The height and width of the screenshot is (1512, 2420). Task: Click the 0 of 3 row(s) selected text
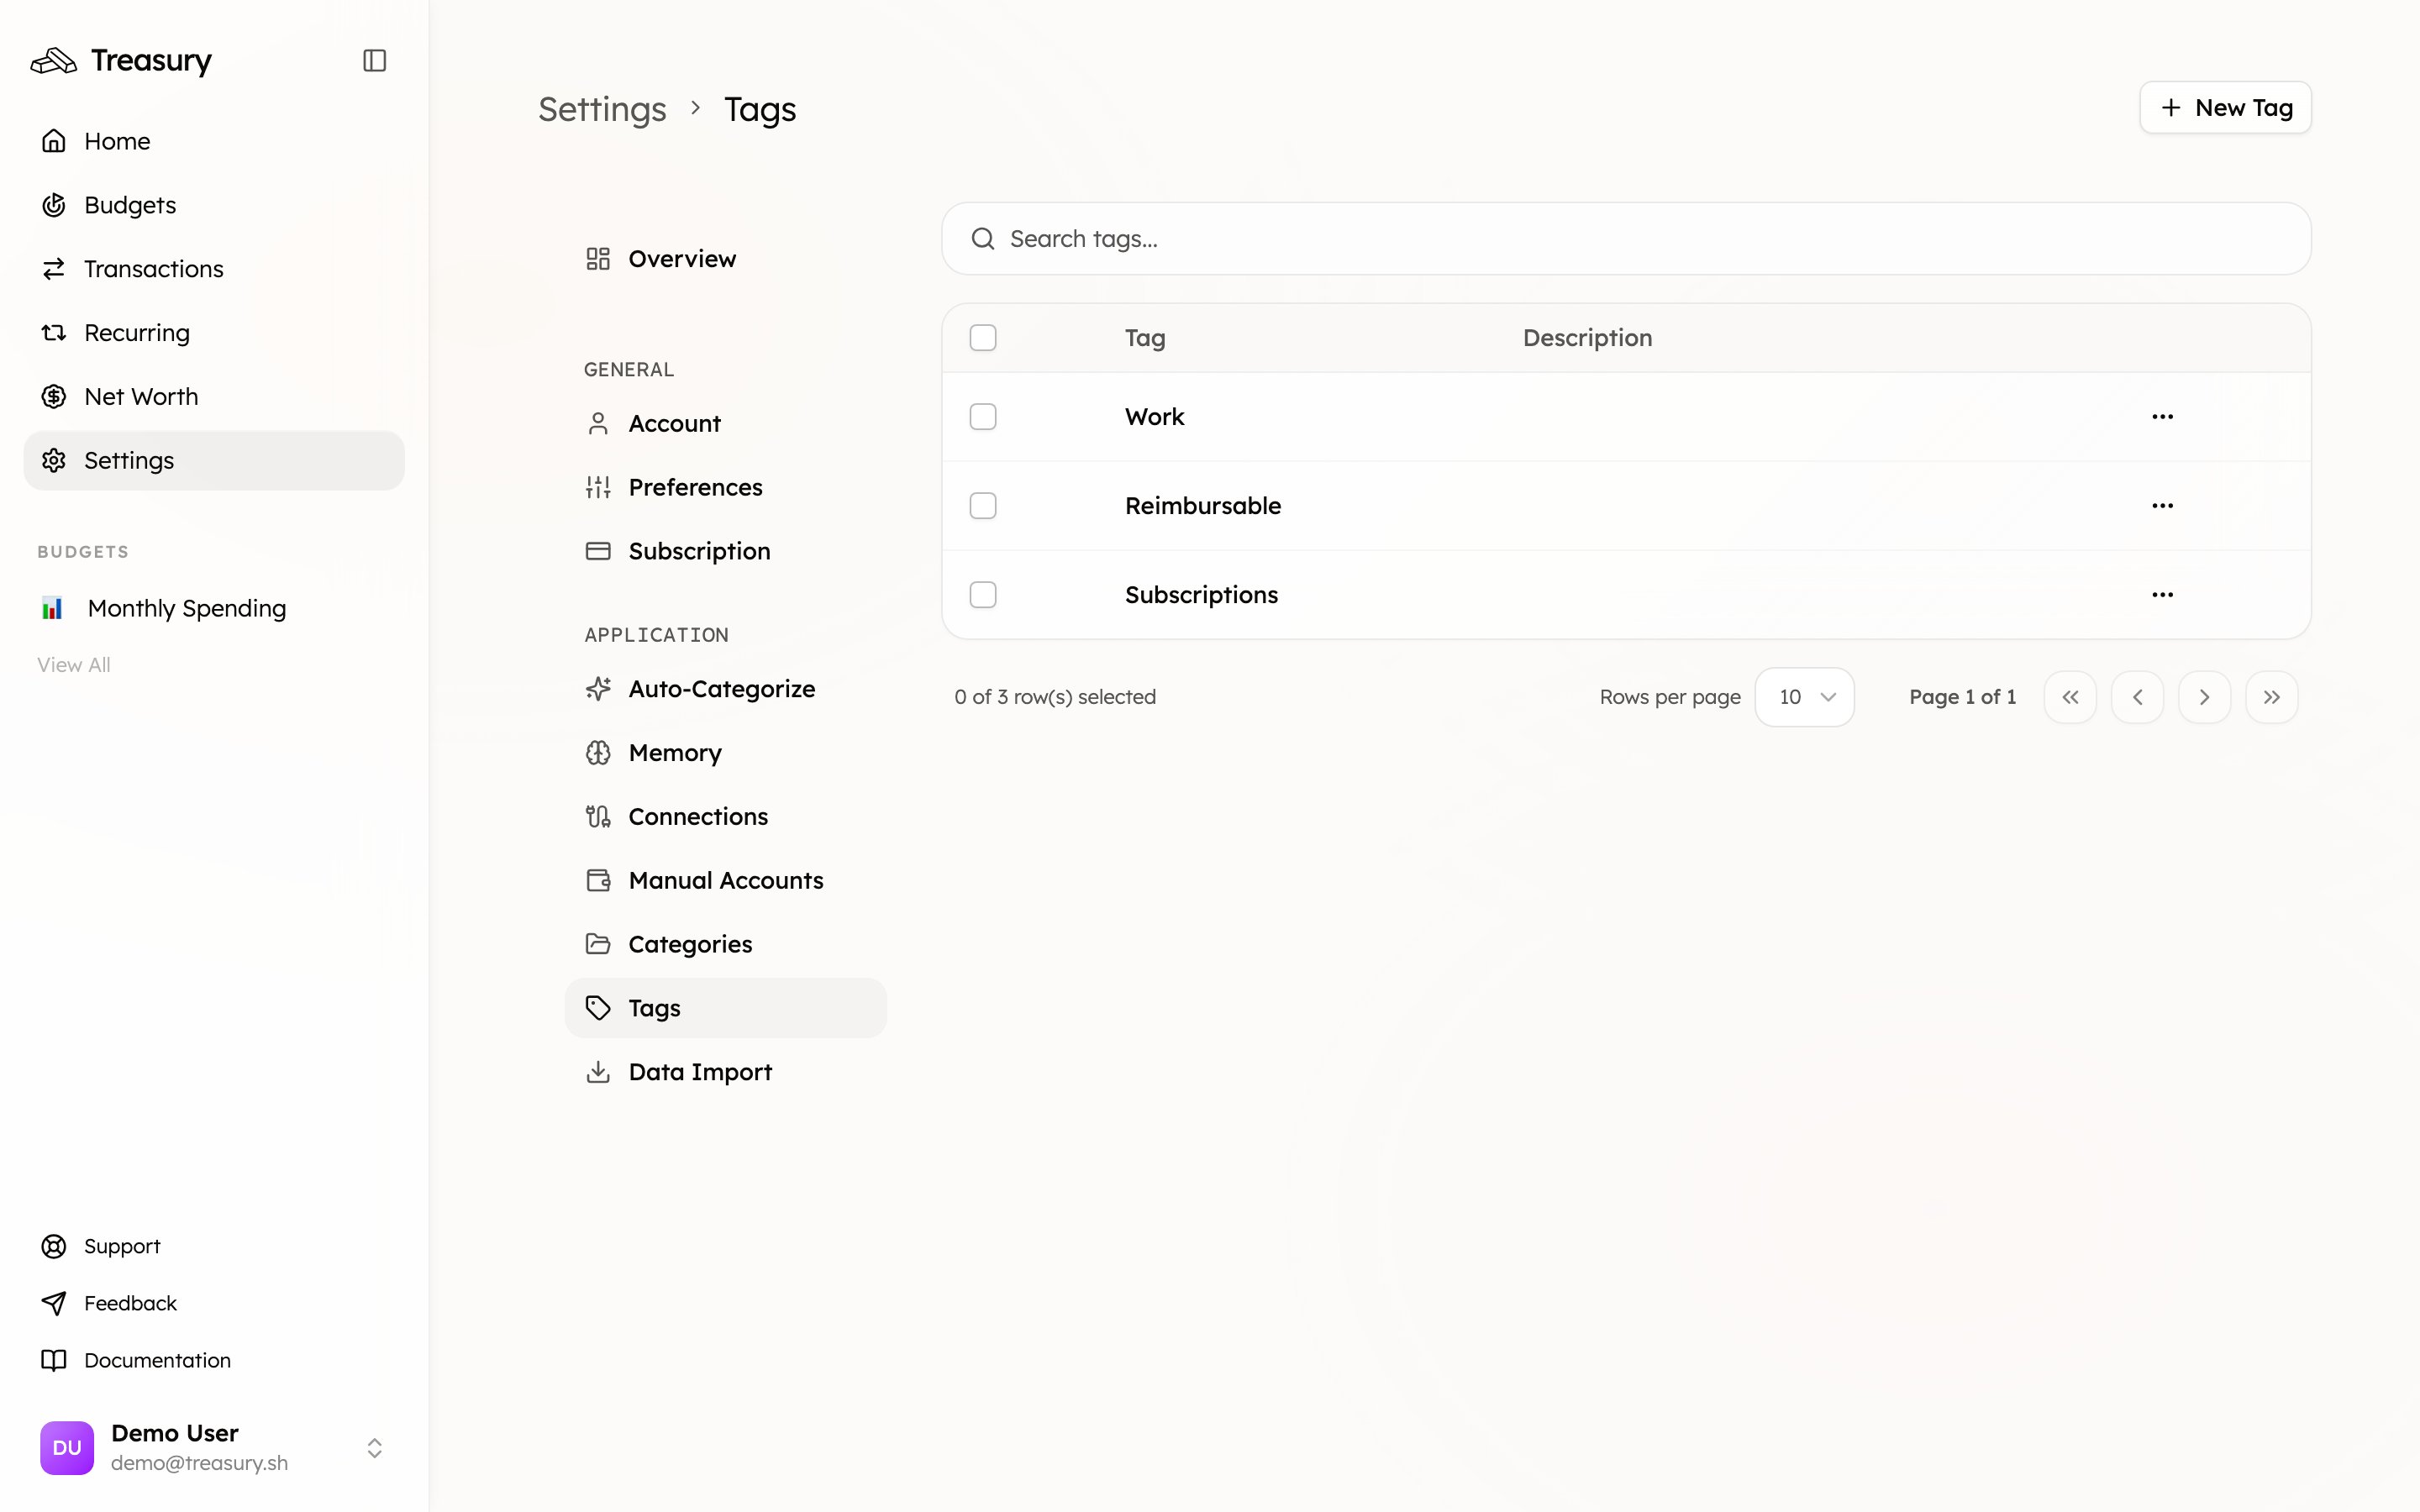click(1055, 697)
